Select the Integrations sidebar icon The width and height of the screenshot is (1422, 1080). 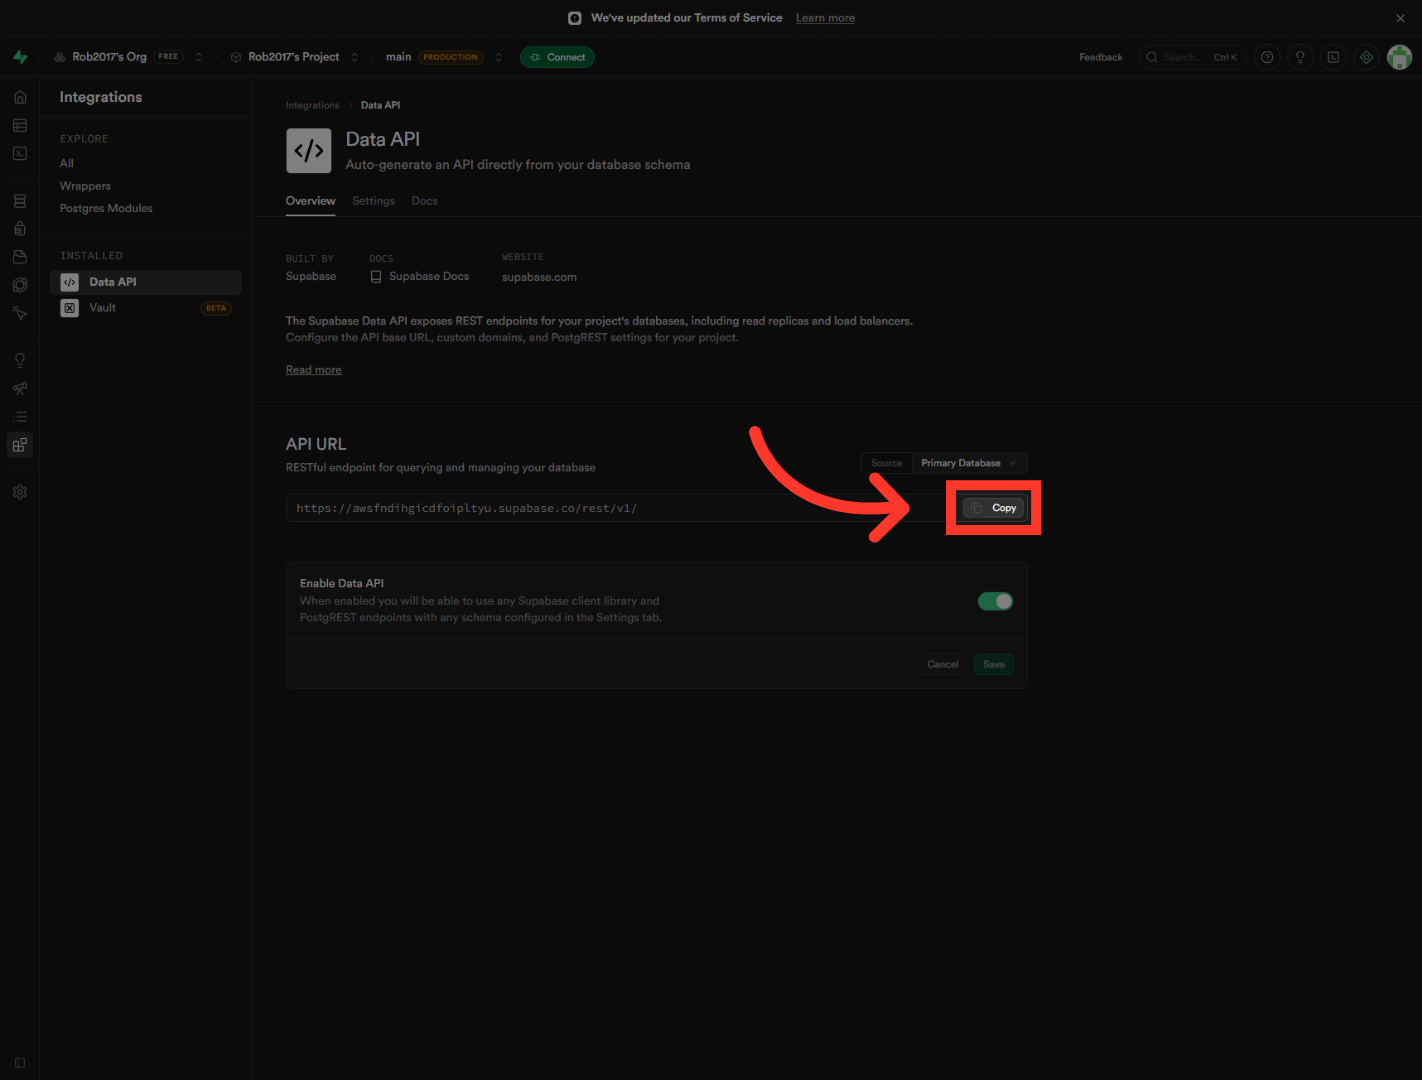20,444
